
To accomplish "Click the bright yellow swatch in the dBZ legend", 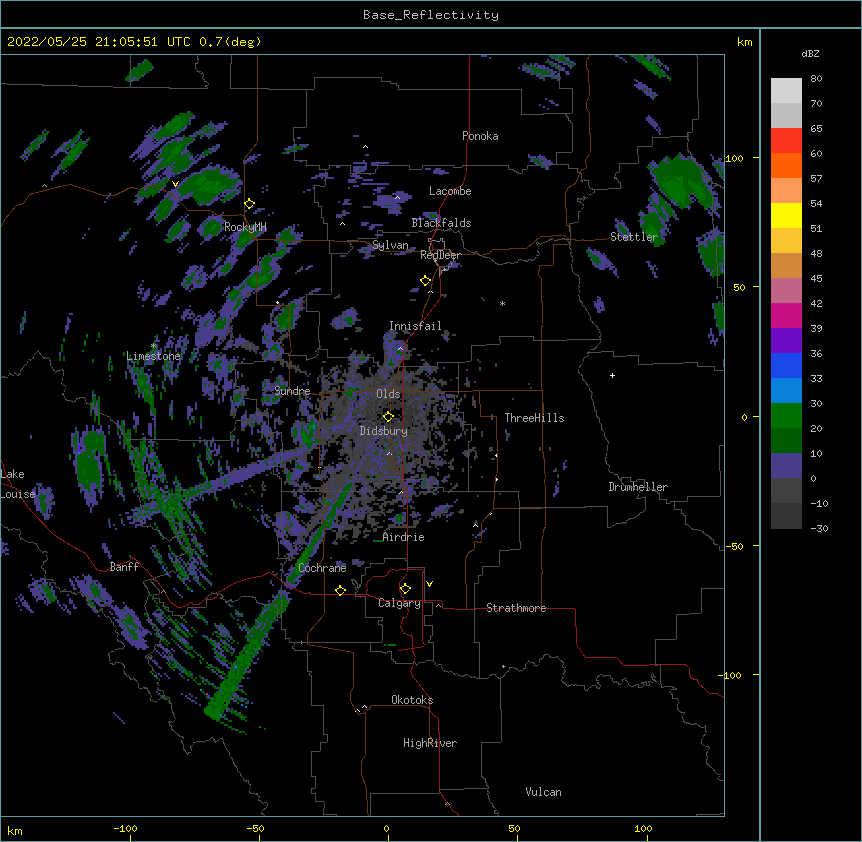I will point(786,215).
